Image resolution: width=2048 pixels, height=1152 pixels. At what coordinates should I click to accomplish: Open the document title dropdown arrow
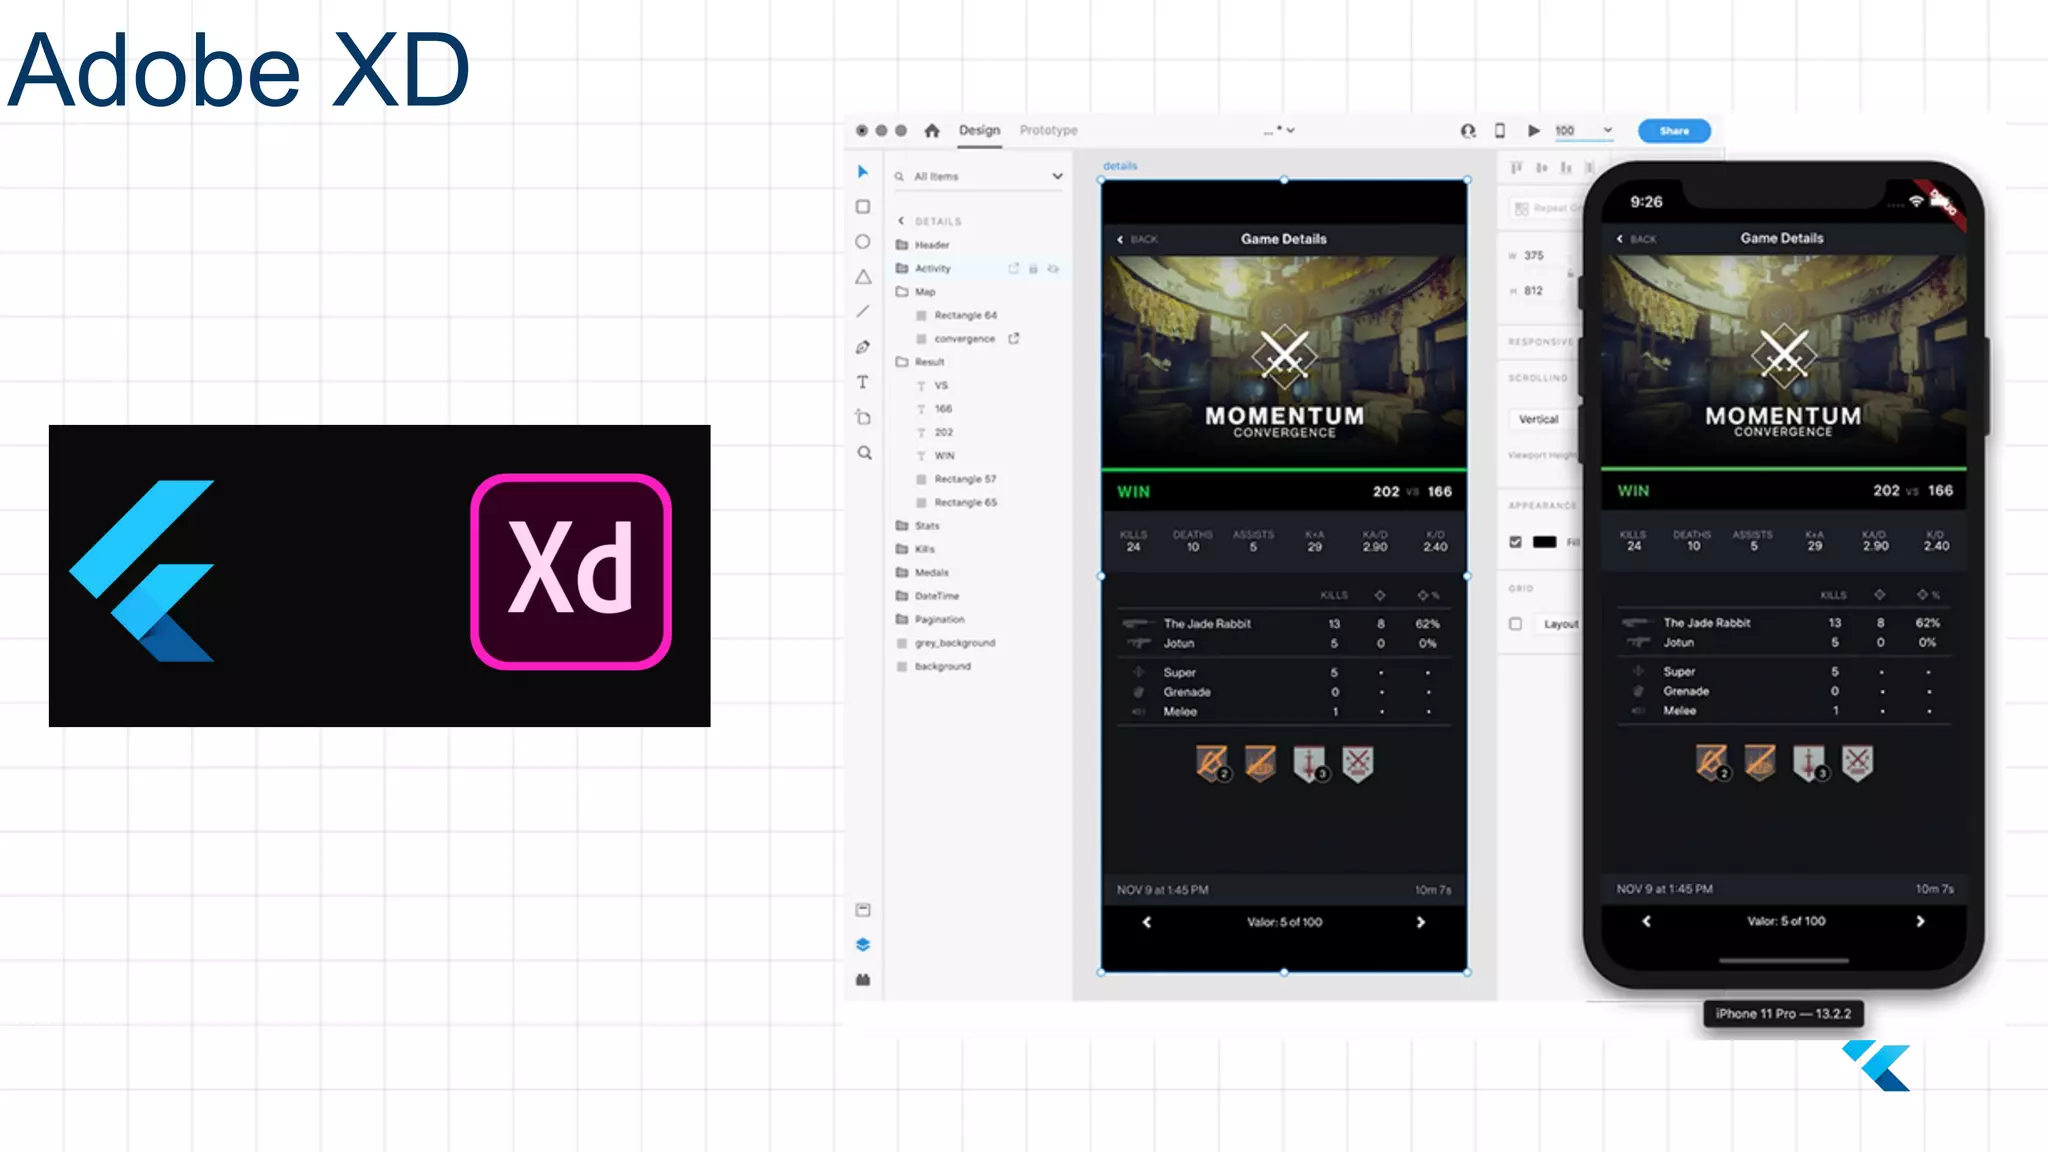tap(1291, 130)
